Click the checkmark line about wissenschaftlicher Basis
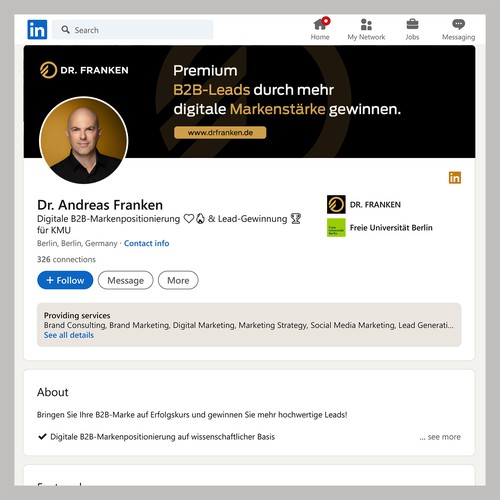Image resolution: width=500 pixels, height=500 pixels. pos(156,437)
